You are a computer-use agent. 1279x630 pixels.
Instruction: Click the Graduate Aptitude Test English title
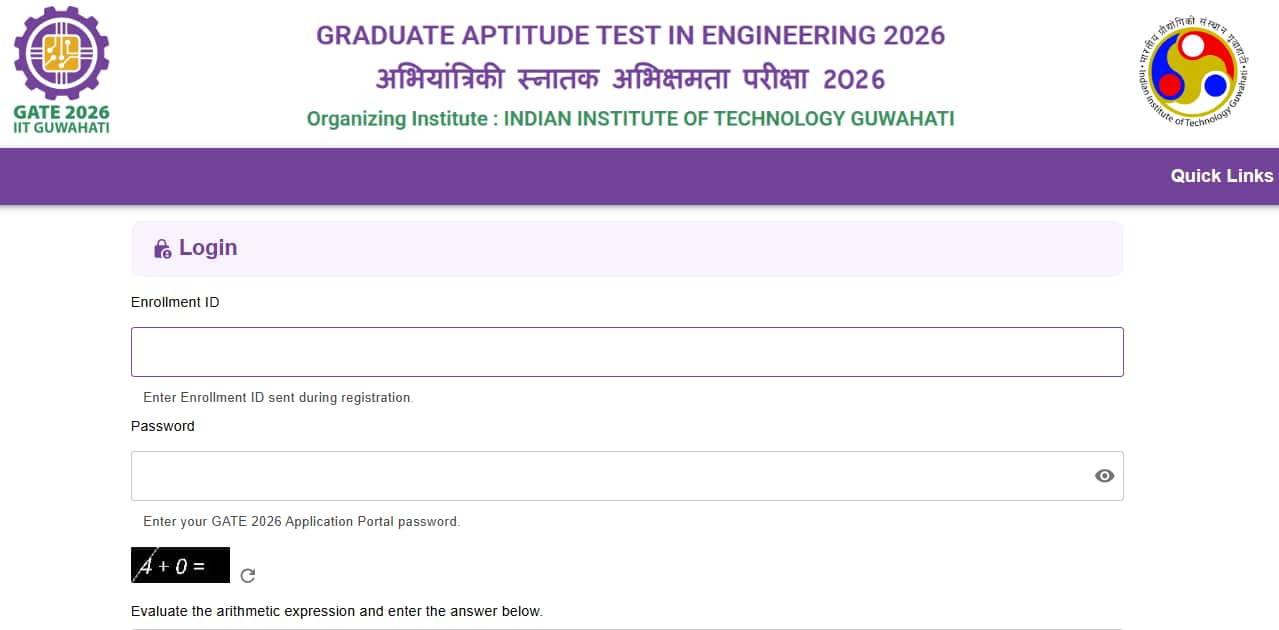click(x=630, y=35)
